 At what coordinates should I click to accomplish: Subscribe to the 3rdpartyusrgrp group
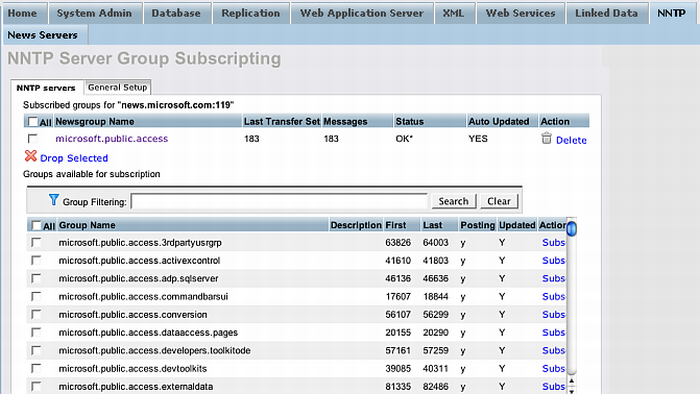tap(553, 242)
